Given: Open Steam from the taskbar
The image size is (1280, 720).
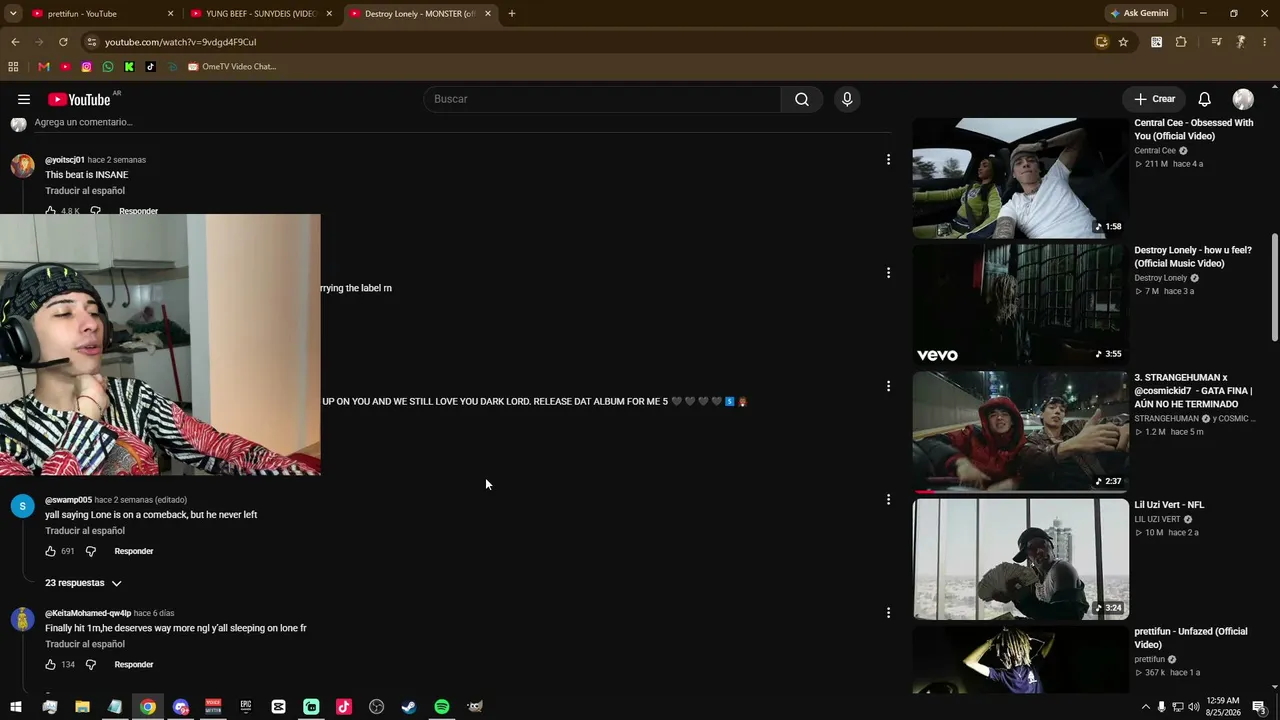Looking at the screenshot, I should click(409, 707).
